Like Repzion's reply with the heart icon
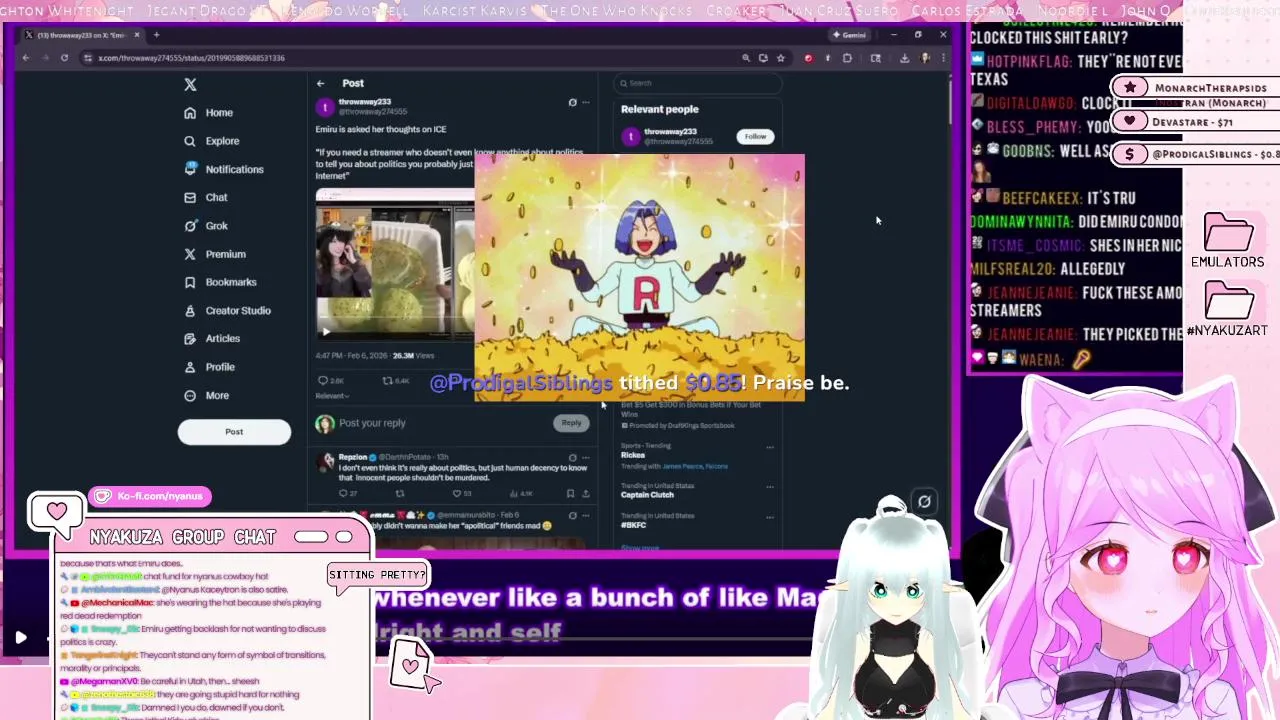1280x720 pixels. pyautogui.click(x=457, y=493)
